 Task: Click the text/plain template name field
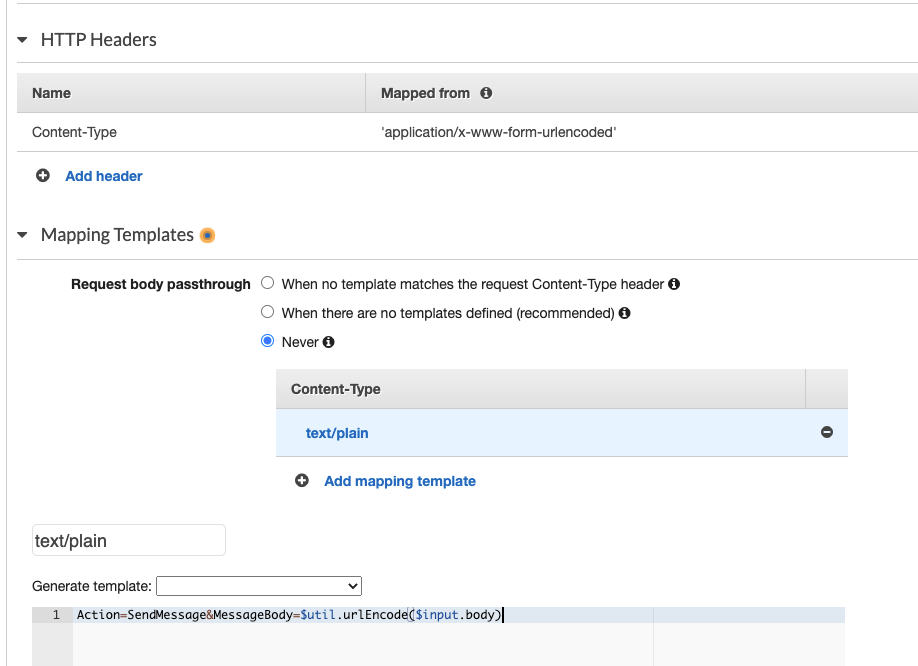point(128,539)
